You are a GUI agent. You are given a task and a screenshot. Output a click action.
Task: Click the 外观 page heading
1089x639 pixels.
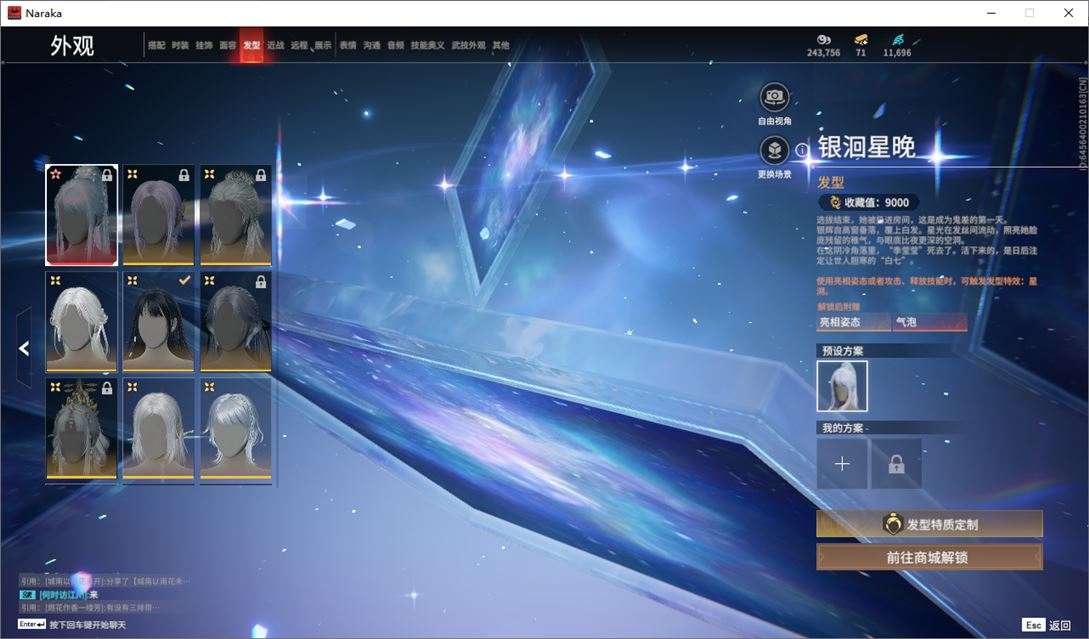click(72, 45)
